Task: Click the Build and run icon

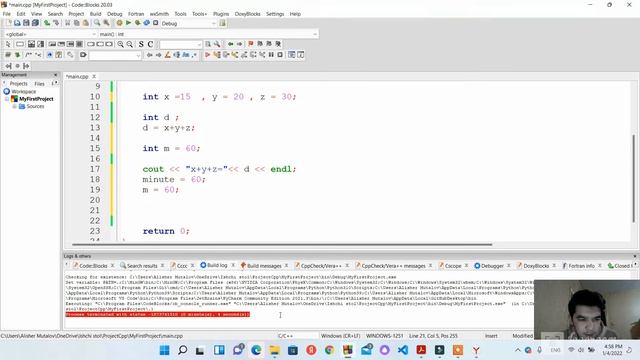Action: (138, 23)
